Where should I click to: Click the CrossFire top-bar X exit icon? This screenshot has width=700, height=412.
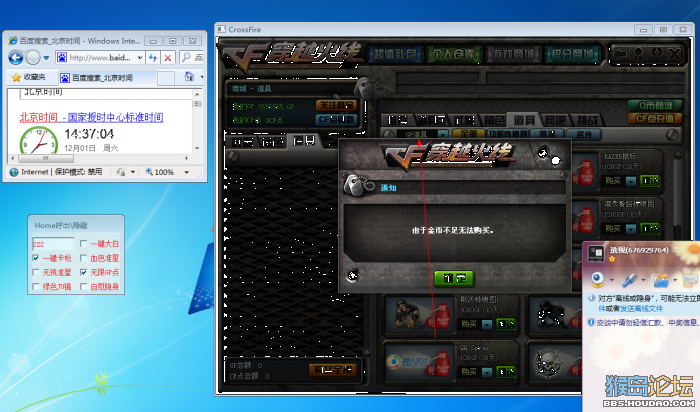675,54
